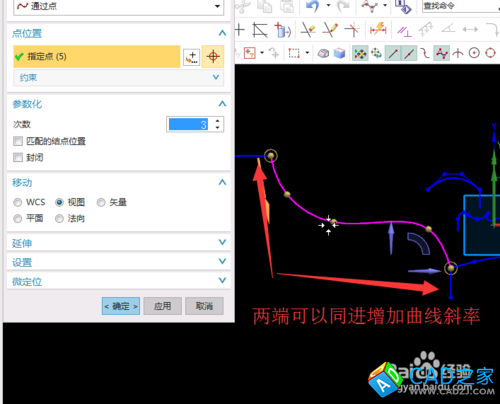Open the Point Dialog icon beside 指定点
This screenshot has height=404, width=500.
[x=192, y=57]
